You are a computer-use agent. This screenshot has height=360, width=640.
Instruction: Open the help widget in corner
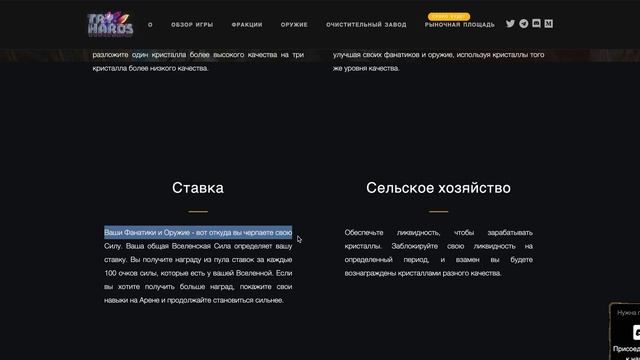click(625, 331)
